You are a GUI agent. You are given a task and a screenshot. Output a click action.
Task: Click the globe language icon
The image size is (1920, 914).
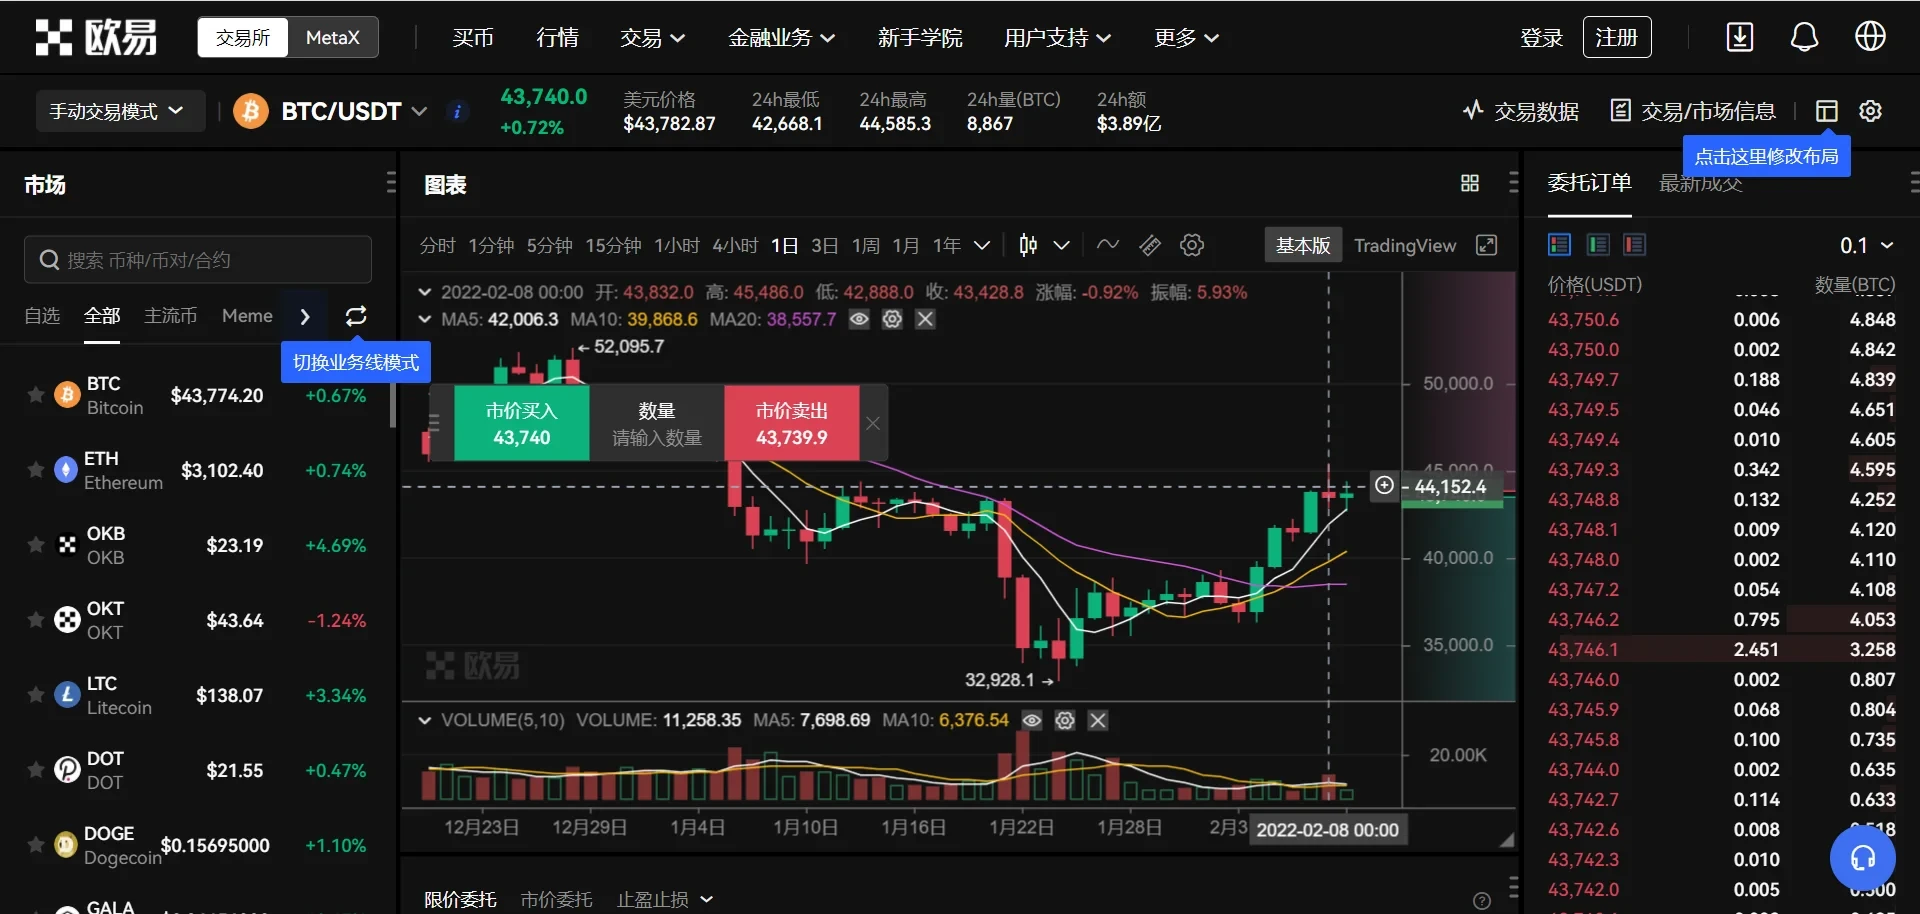click(x=1870, y=37)
